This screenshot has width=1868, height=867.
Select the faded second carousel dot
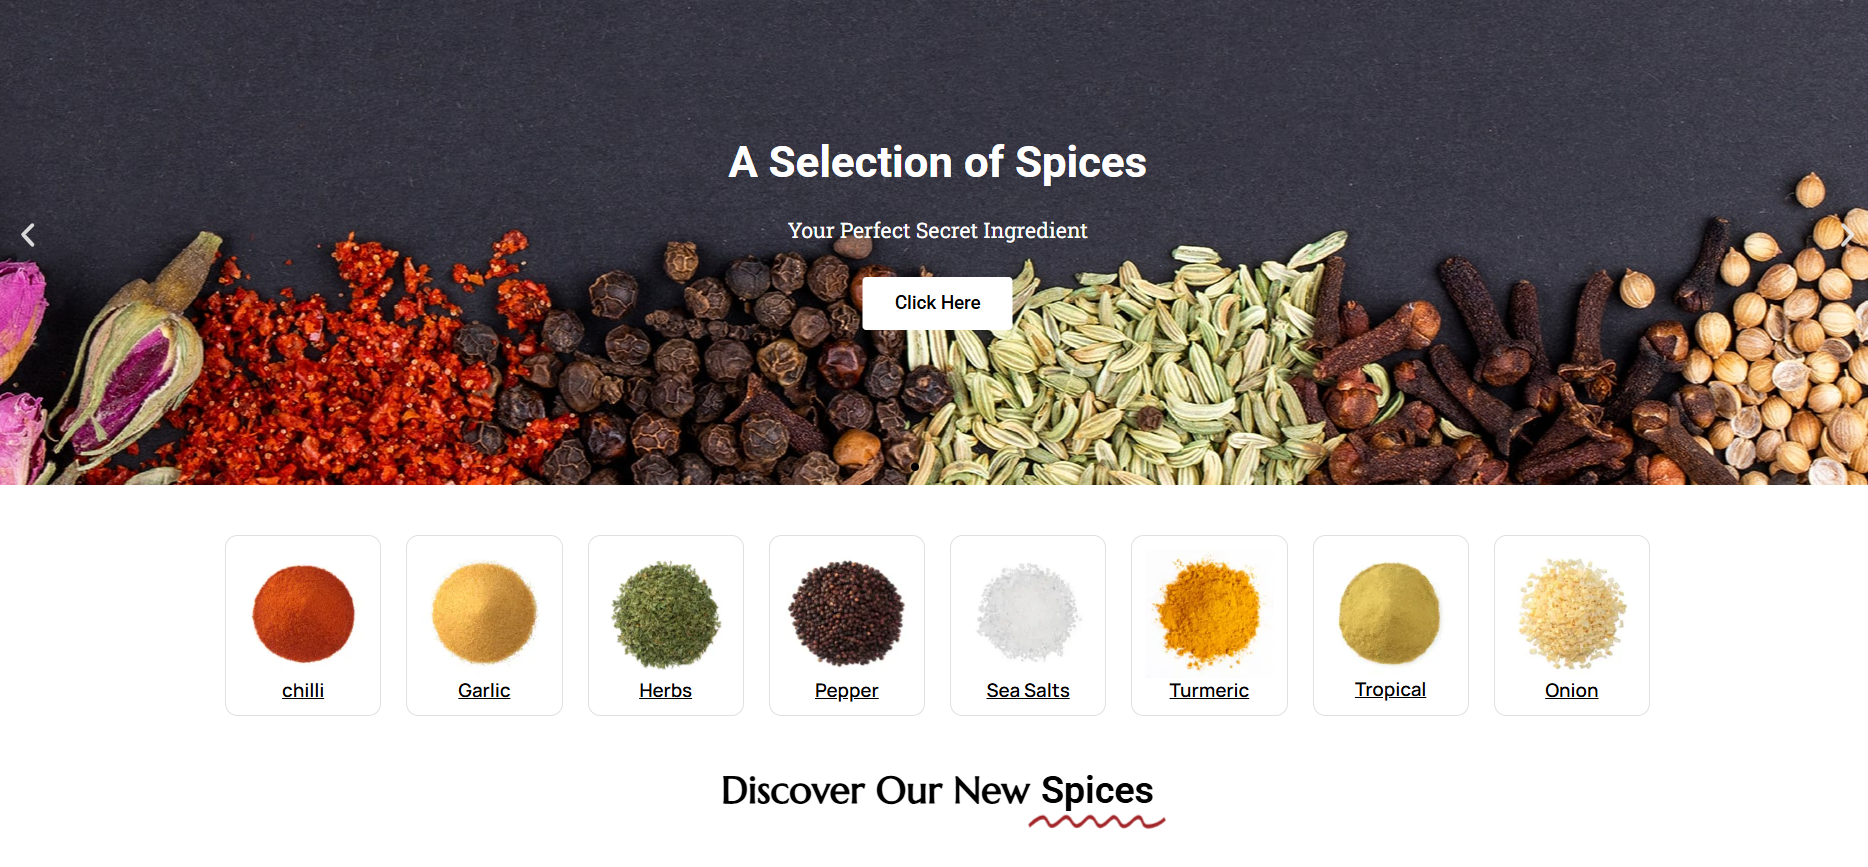960,467
